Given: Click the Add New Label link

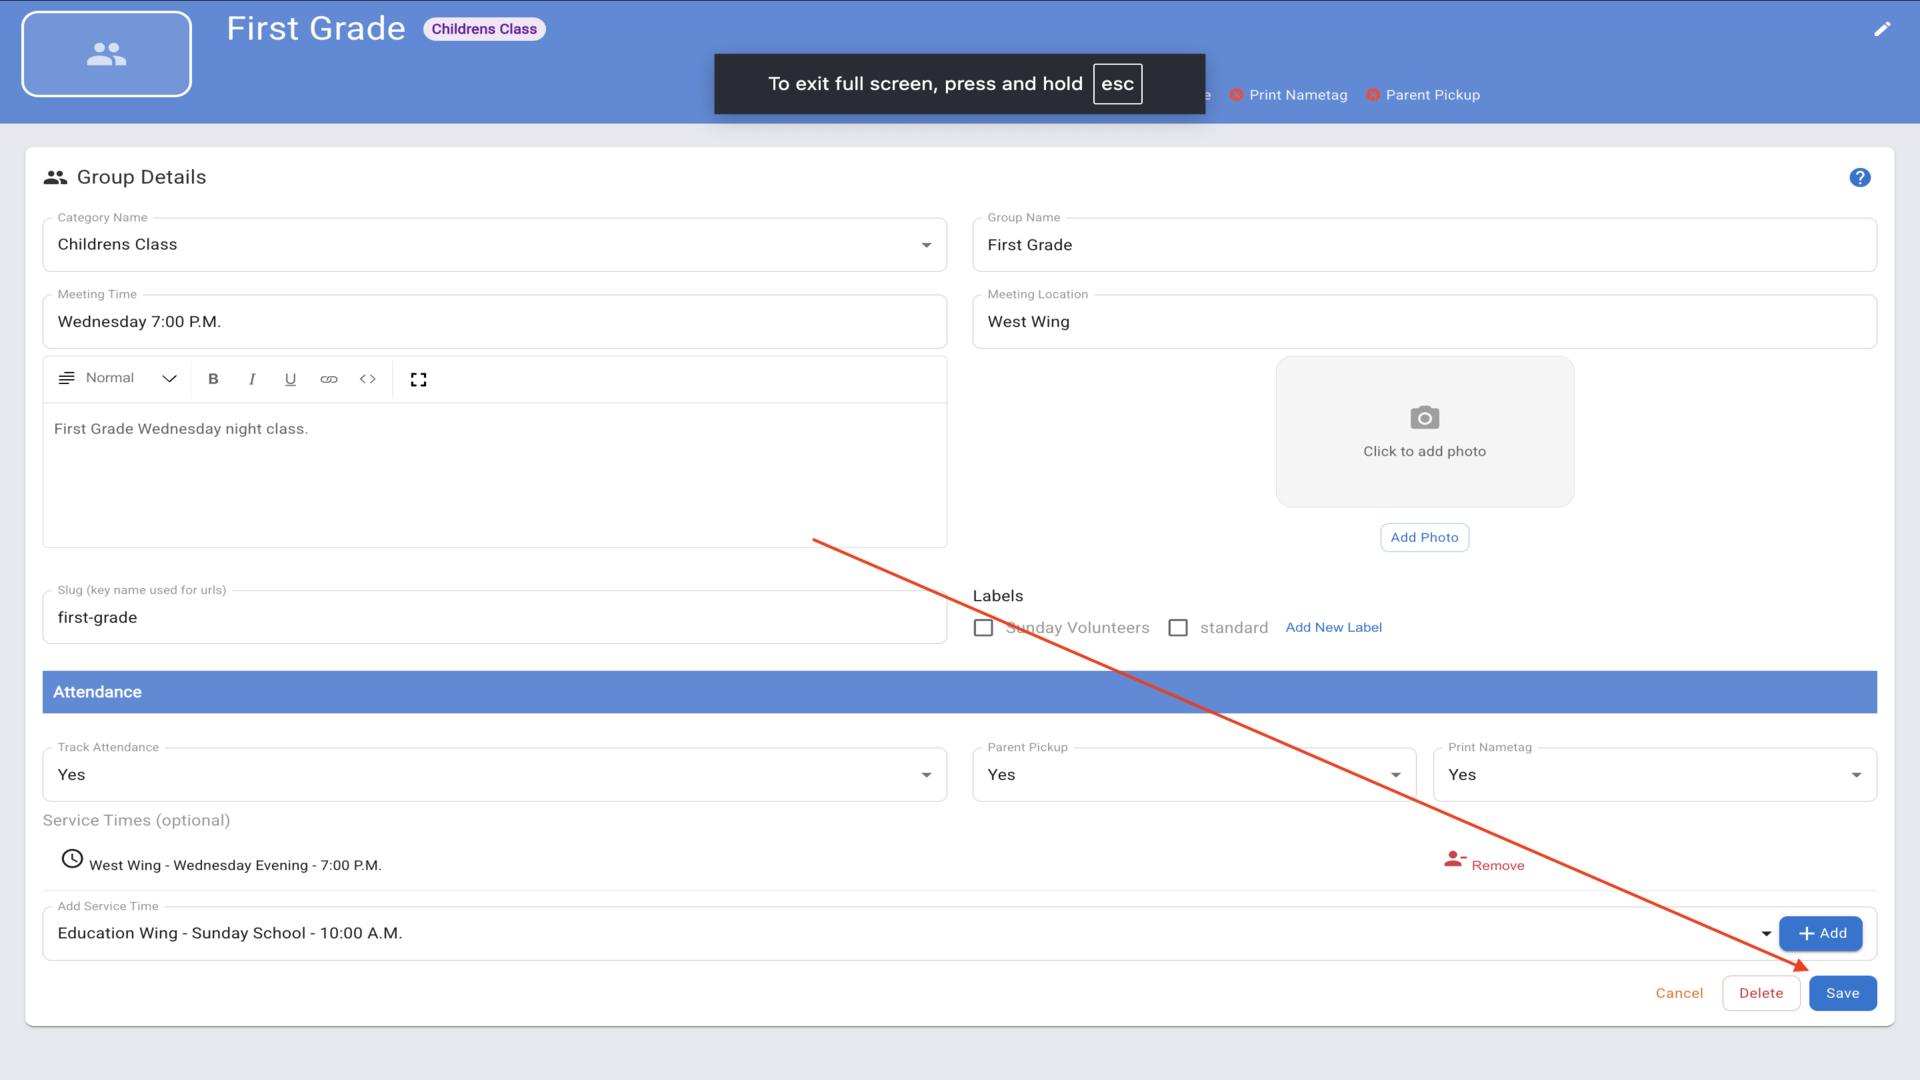Looking at the screenshot, I should (1333, 628).
